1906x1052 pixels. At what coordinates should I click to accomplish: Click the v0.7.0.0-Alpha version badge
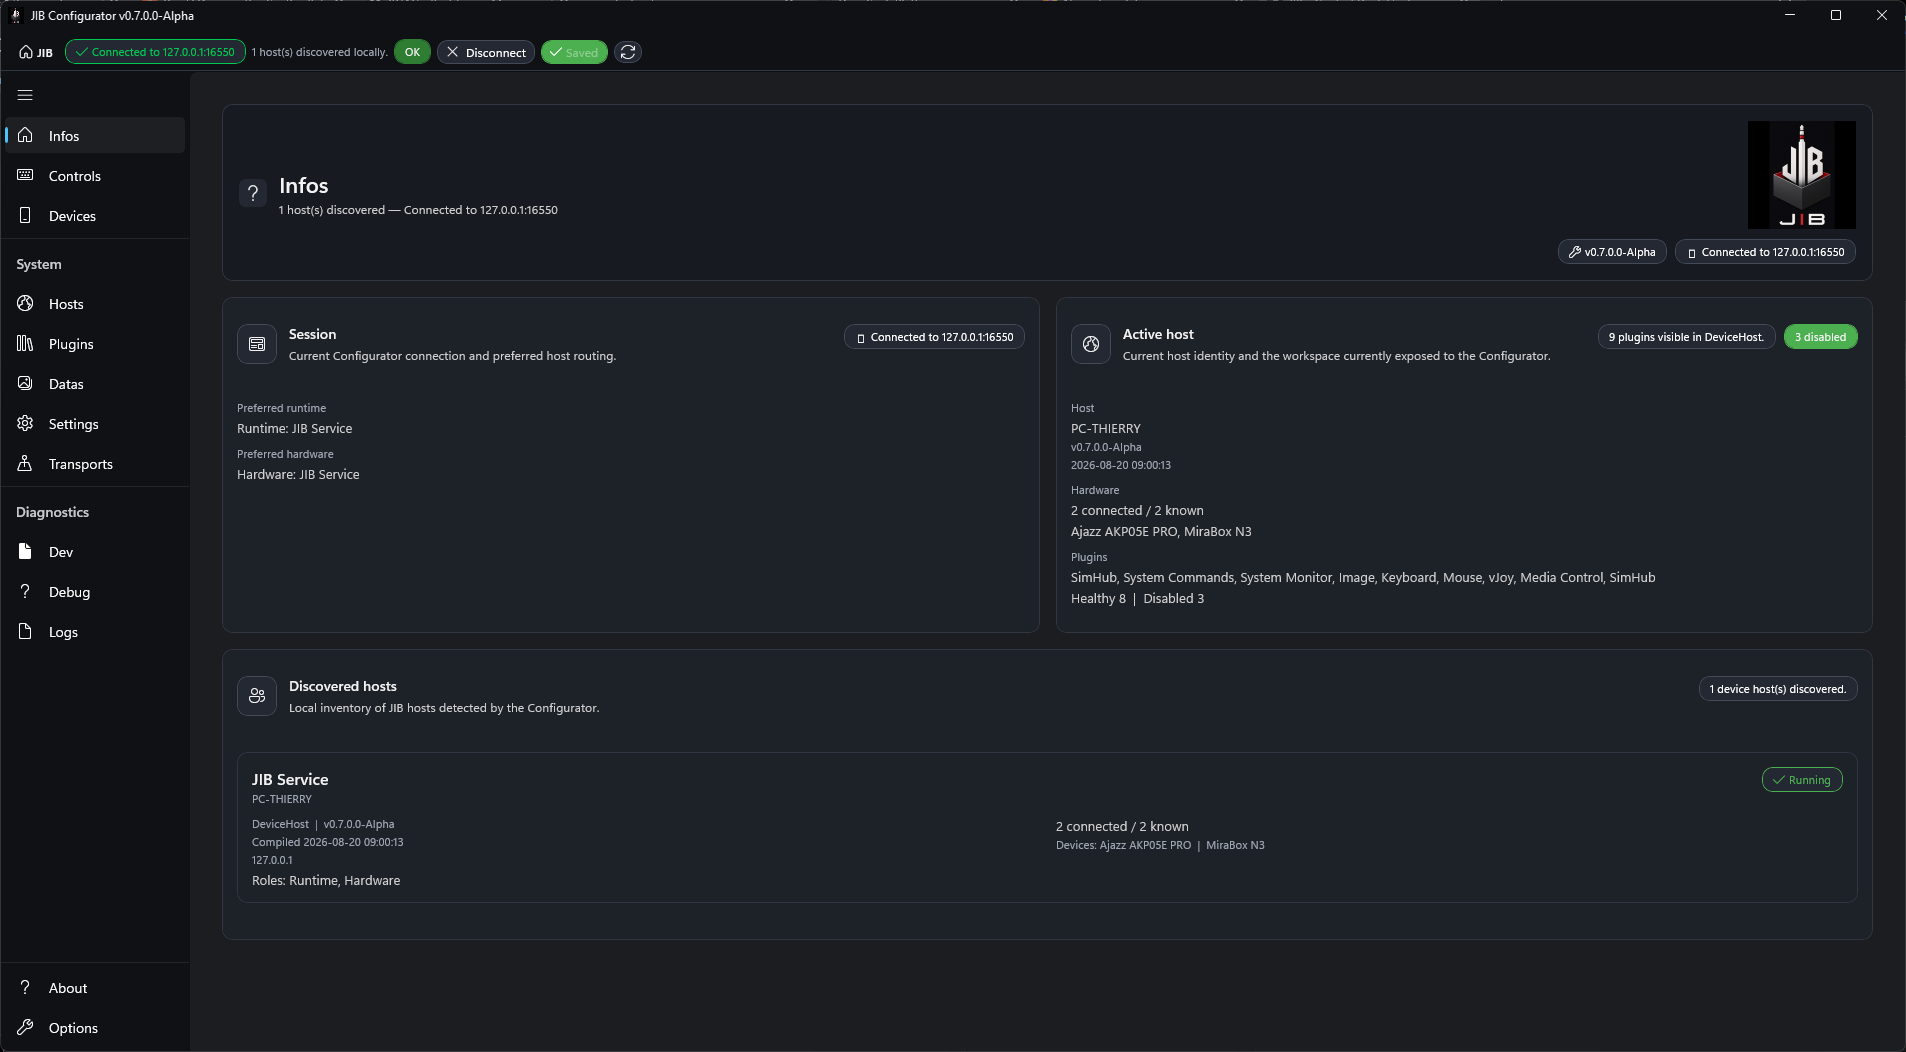(x=1612, y=252)
